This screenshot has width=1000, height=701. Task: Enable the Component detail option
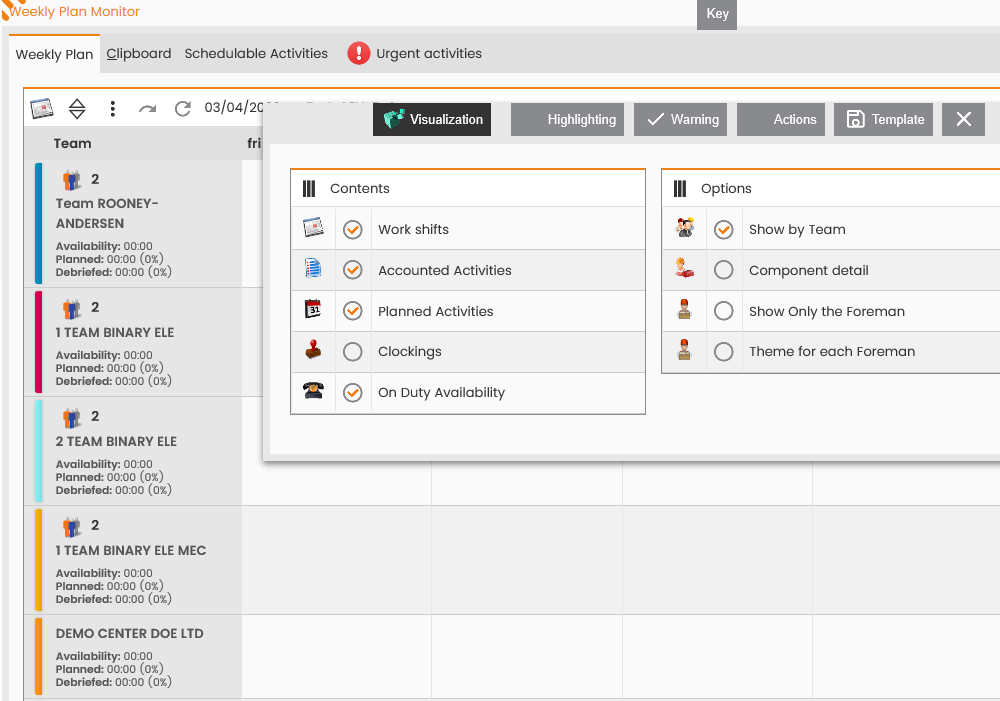click(x=724, y=270)
